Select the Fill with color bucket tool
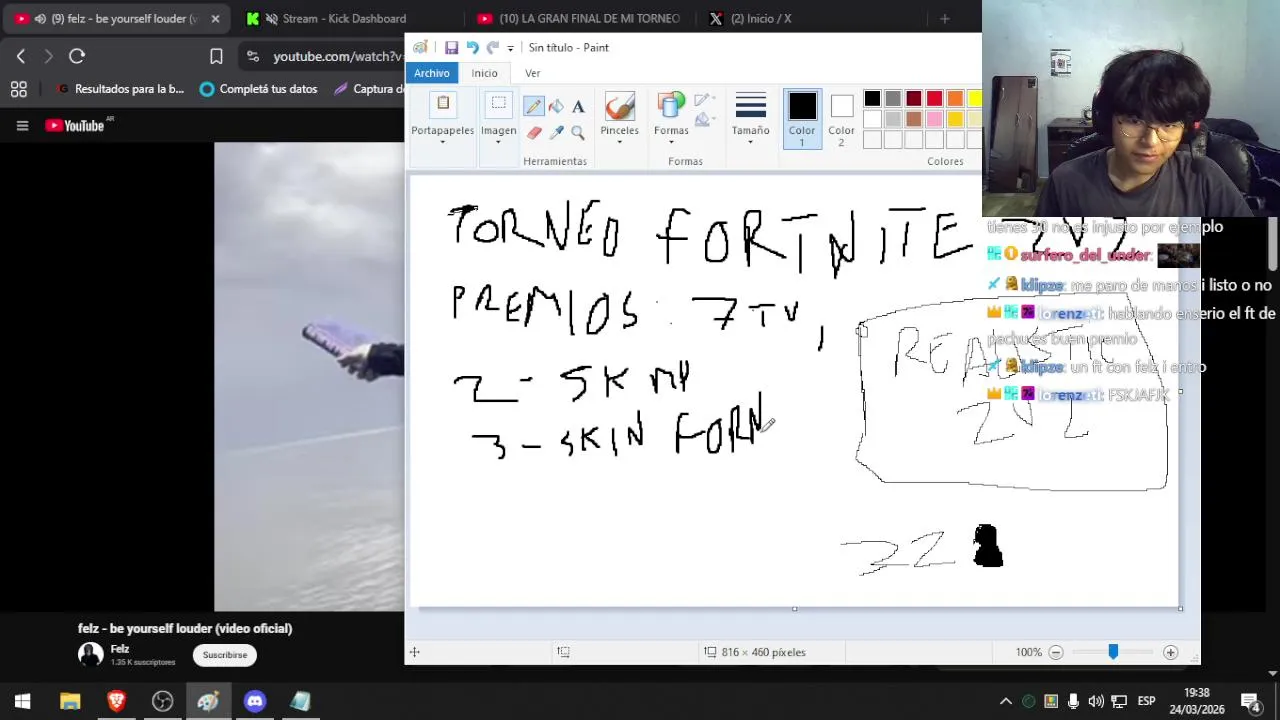 556,107
